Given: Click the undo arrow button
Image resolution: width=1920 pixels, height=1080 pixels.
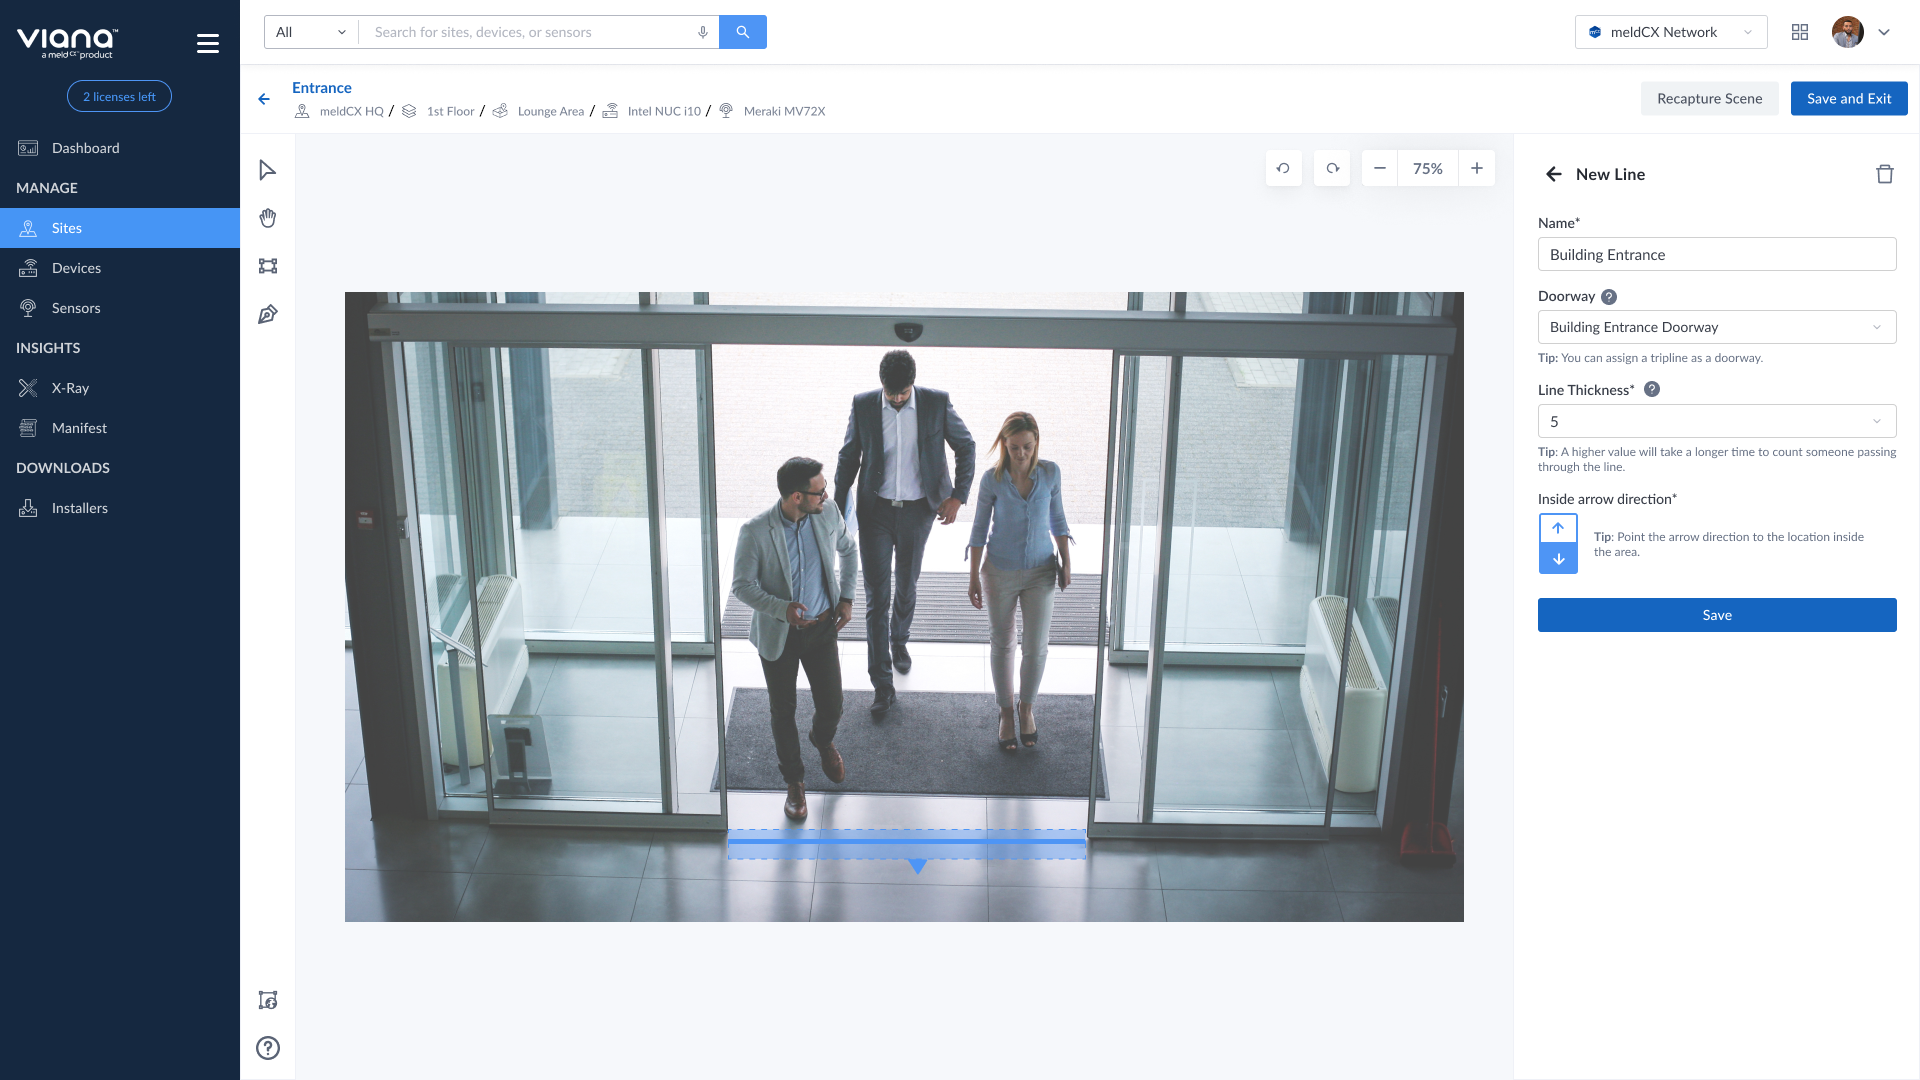Looking at the screenshot, I should 1283,168.
